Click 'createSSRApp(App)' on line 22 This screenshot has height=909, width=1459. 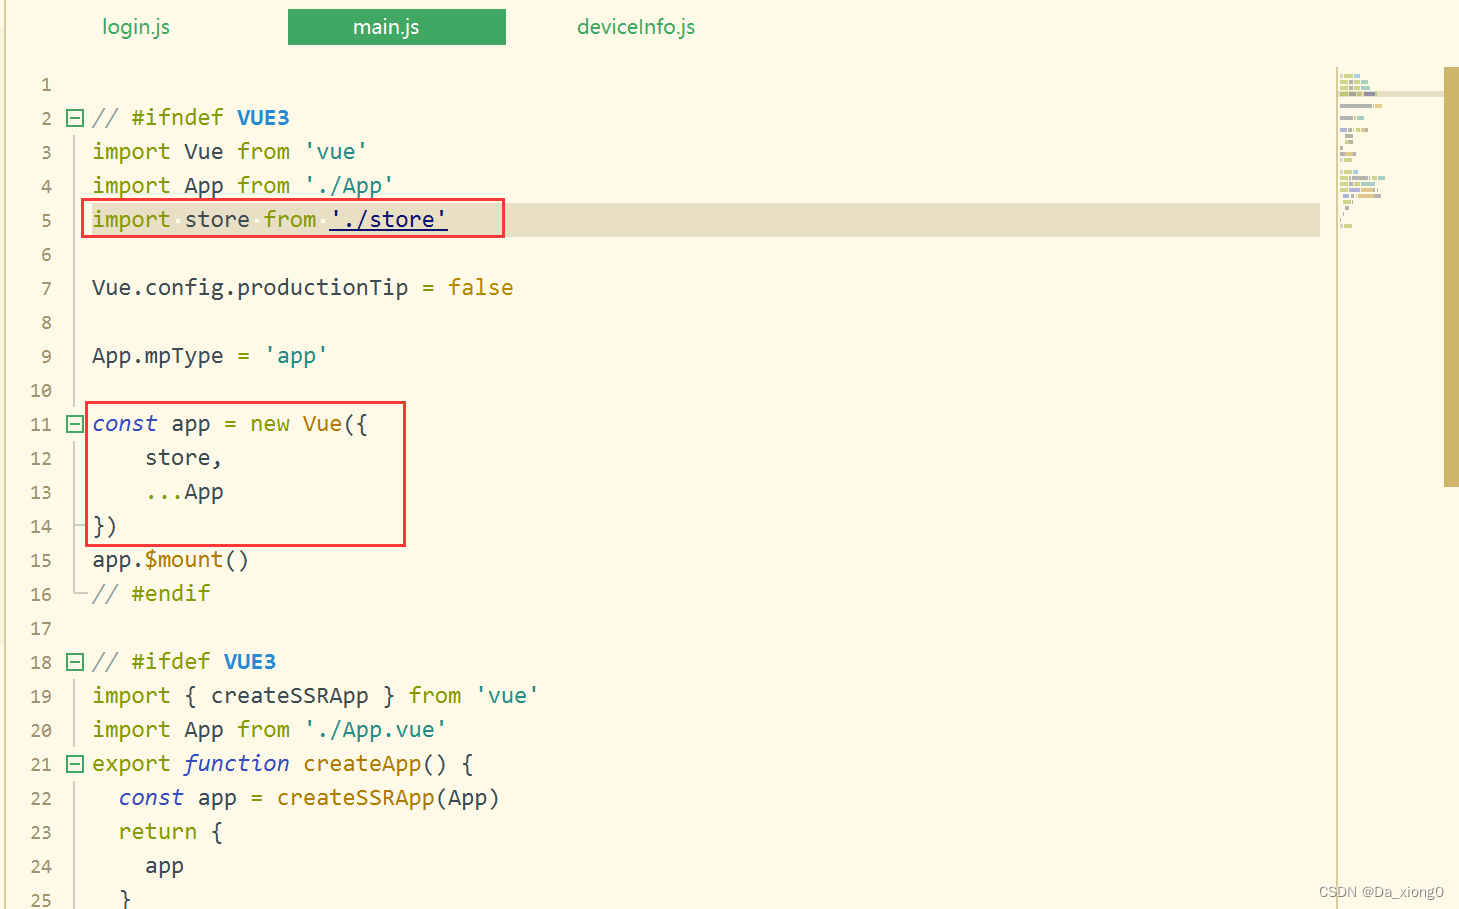pos(388,798)
